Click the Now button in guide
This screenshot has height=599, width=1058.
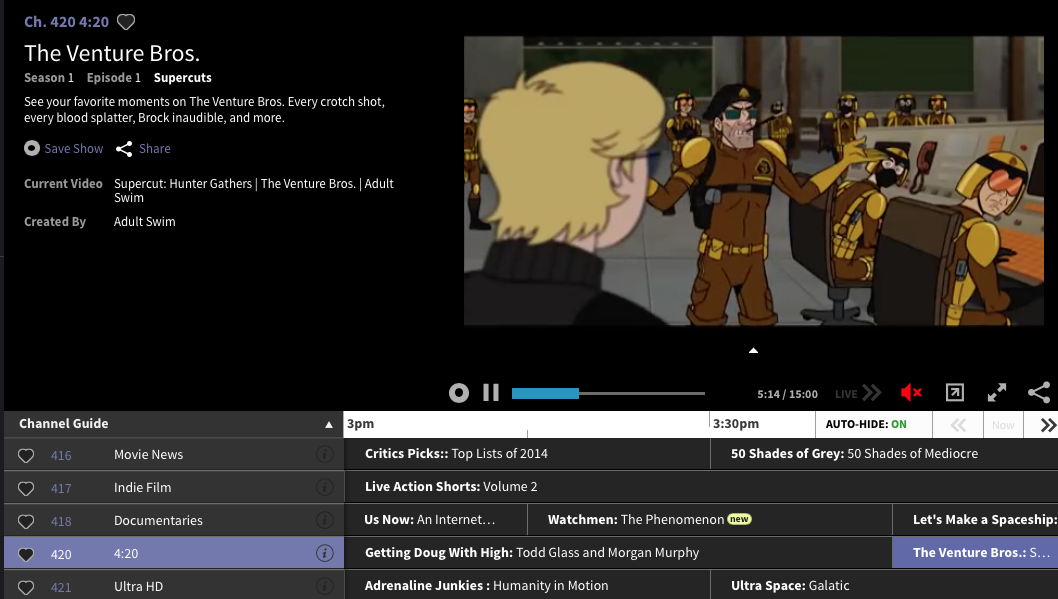pos(1003,425)
